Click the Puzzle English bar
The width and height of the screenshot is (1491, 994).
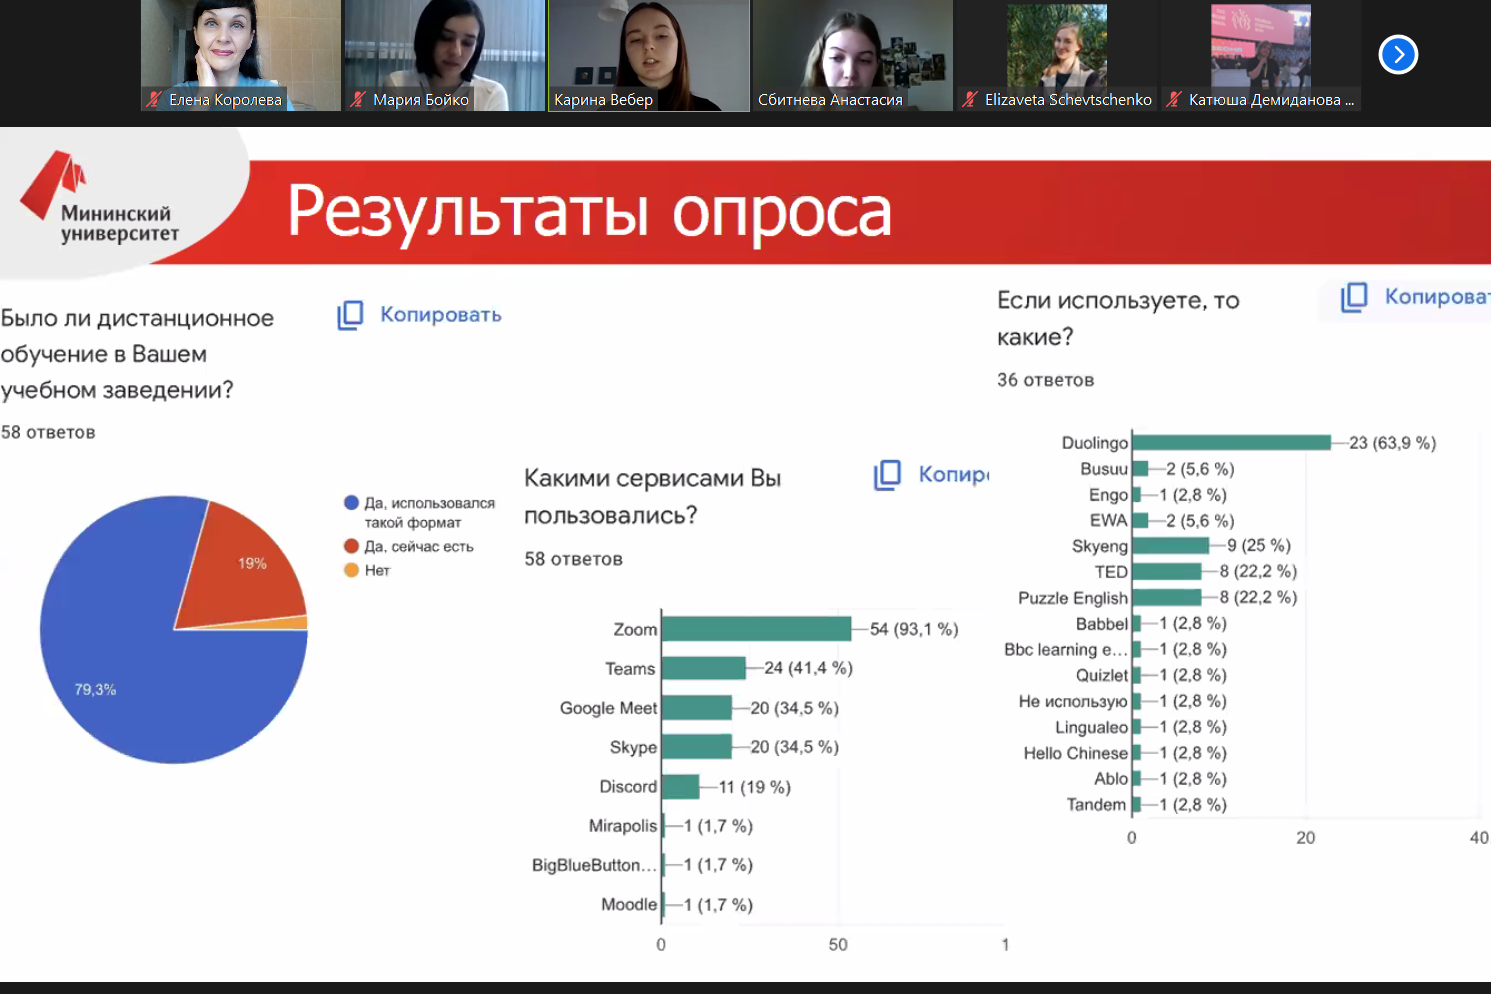tap(1167, 598)
